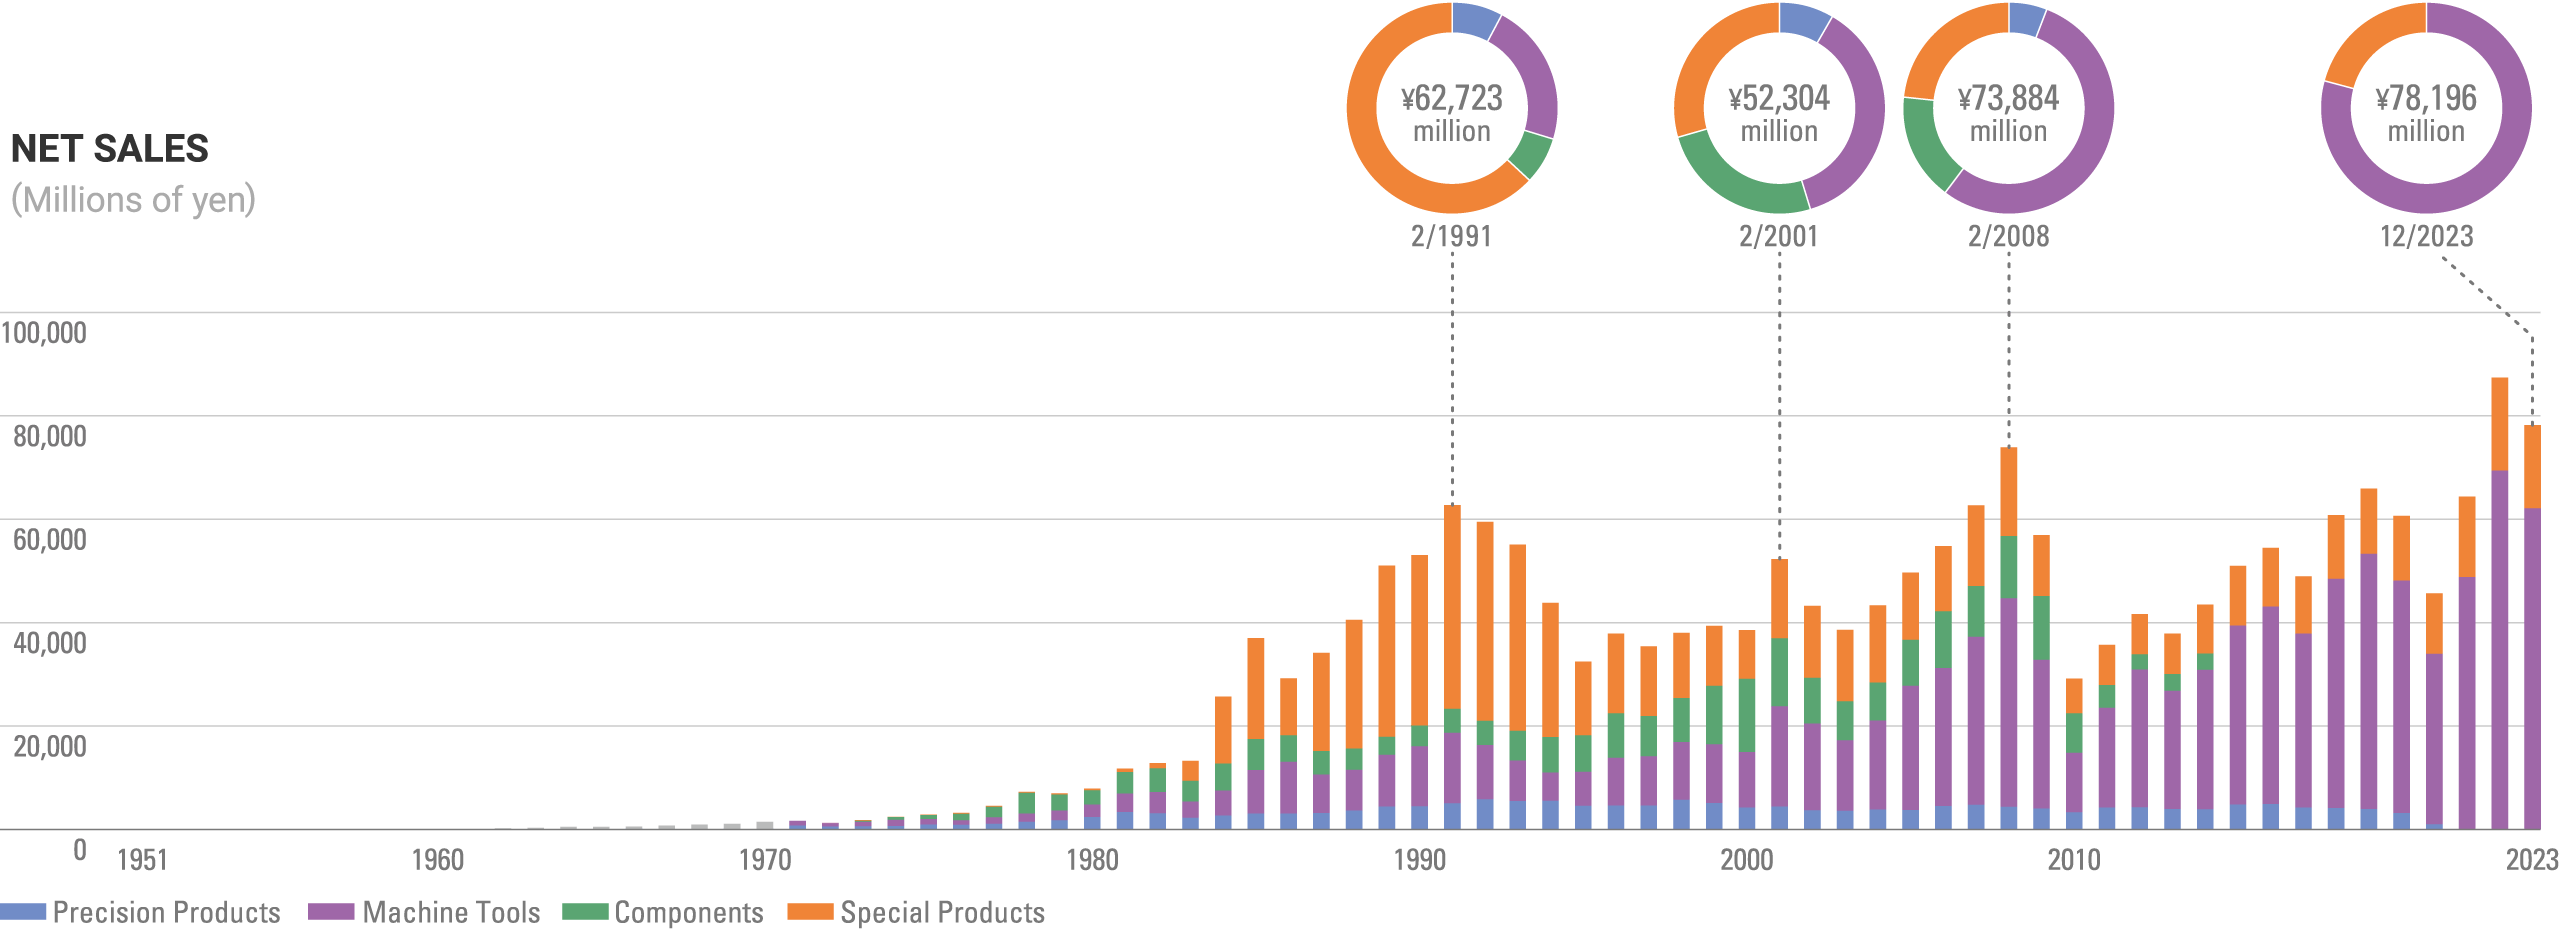Click the 100,000 y-axis label
The height and width of the screenshot is (930, 2560).
44,333
